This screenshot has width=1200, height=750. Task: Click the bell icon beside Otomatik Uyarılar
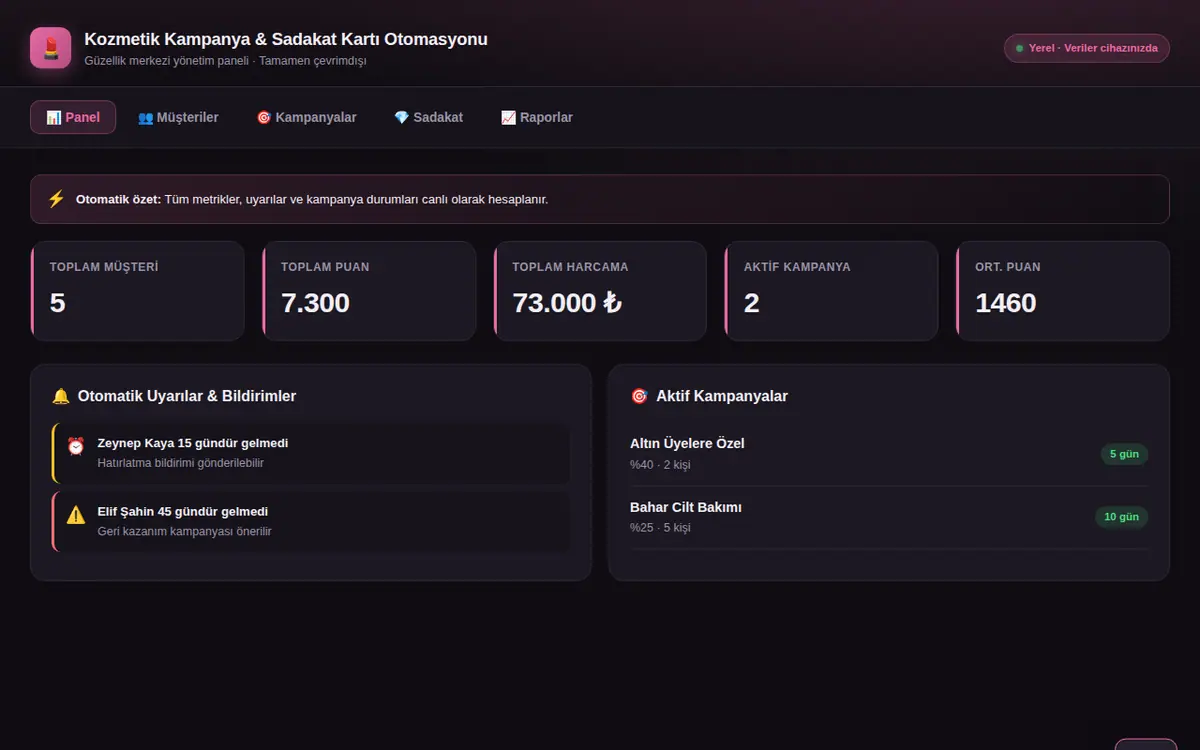61,396
